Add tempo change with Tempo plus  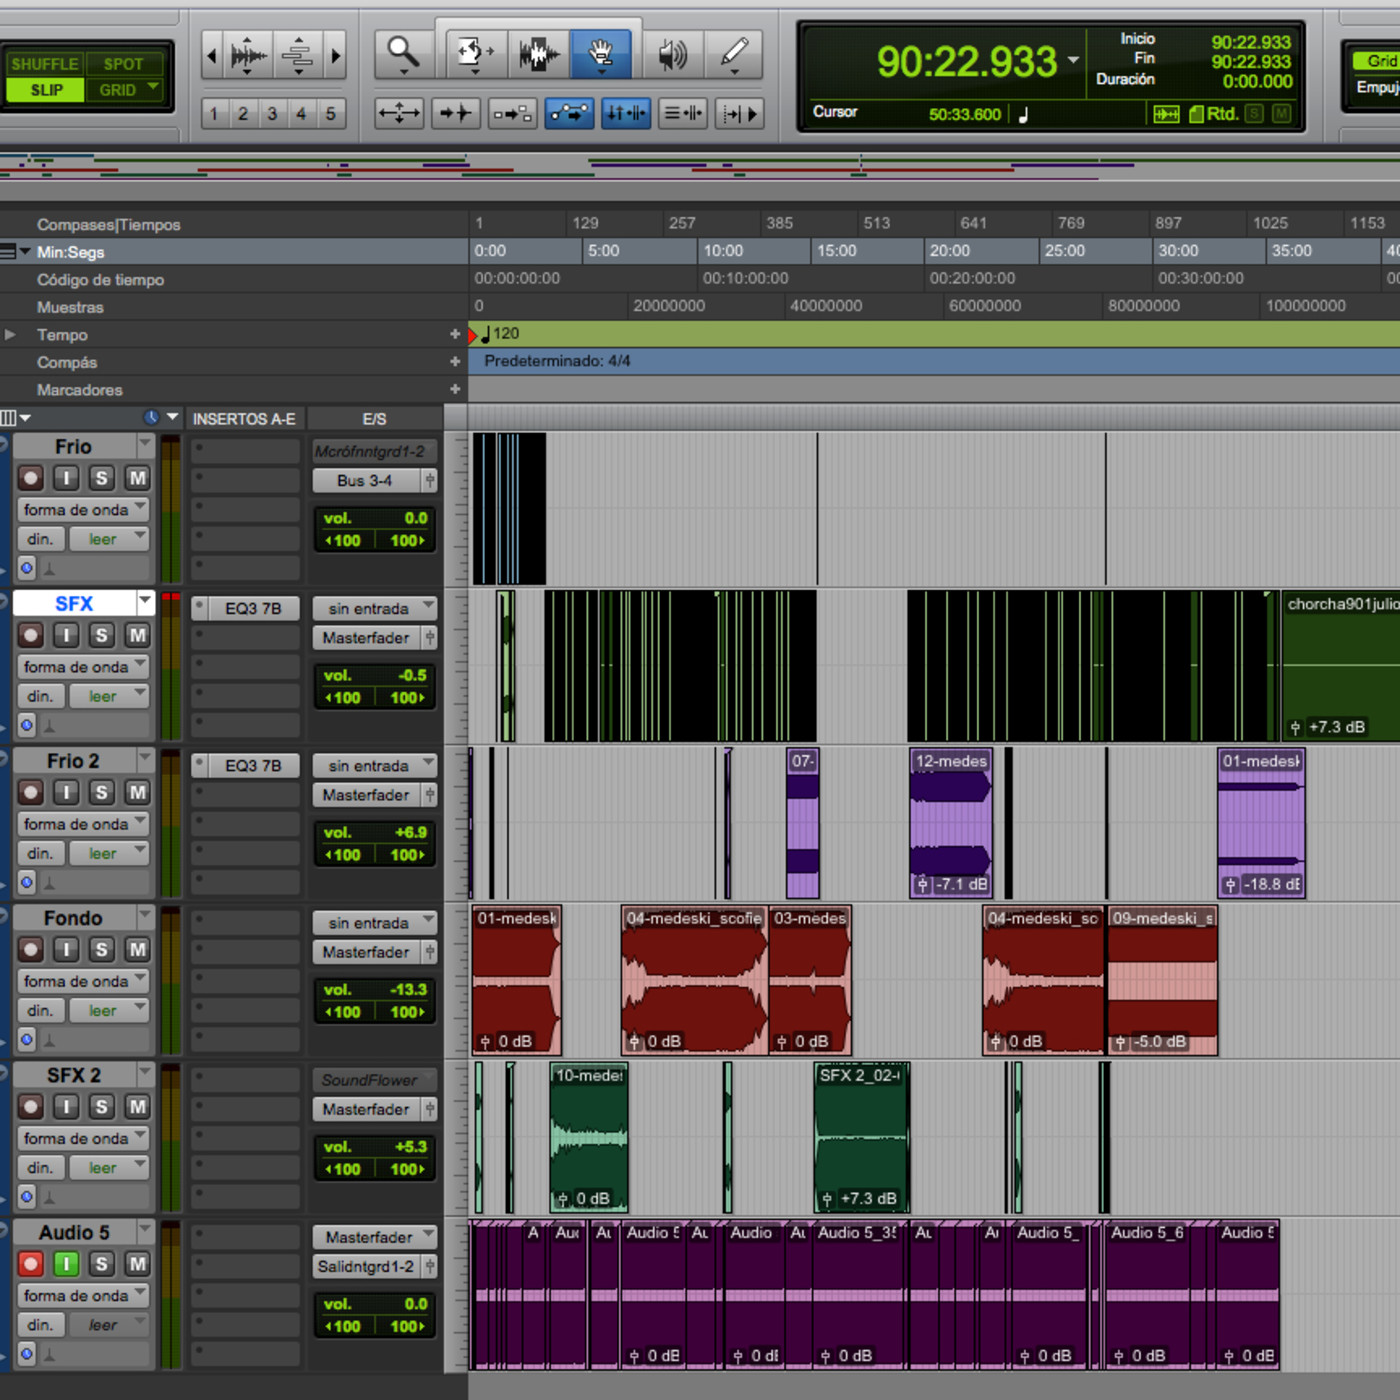pos(455,334)
